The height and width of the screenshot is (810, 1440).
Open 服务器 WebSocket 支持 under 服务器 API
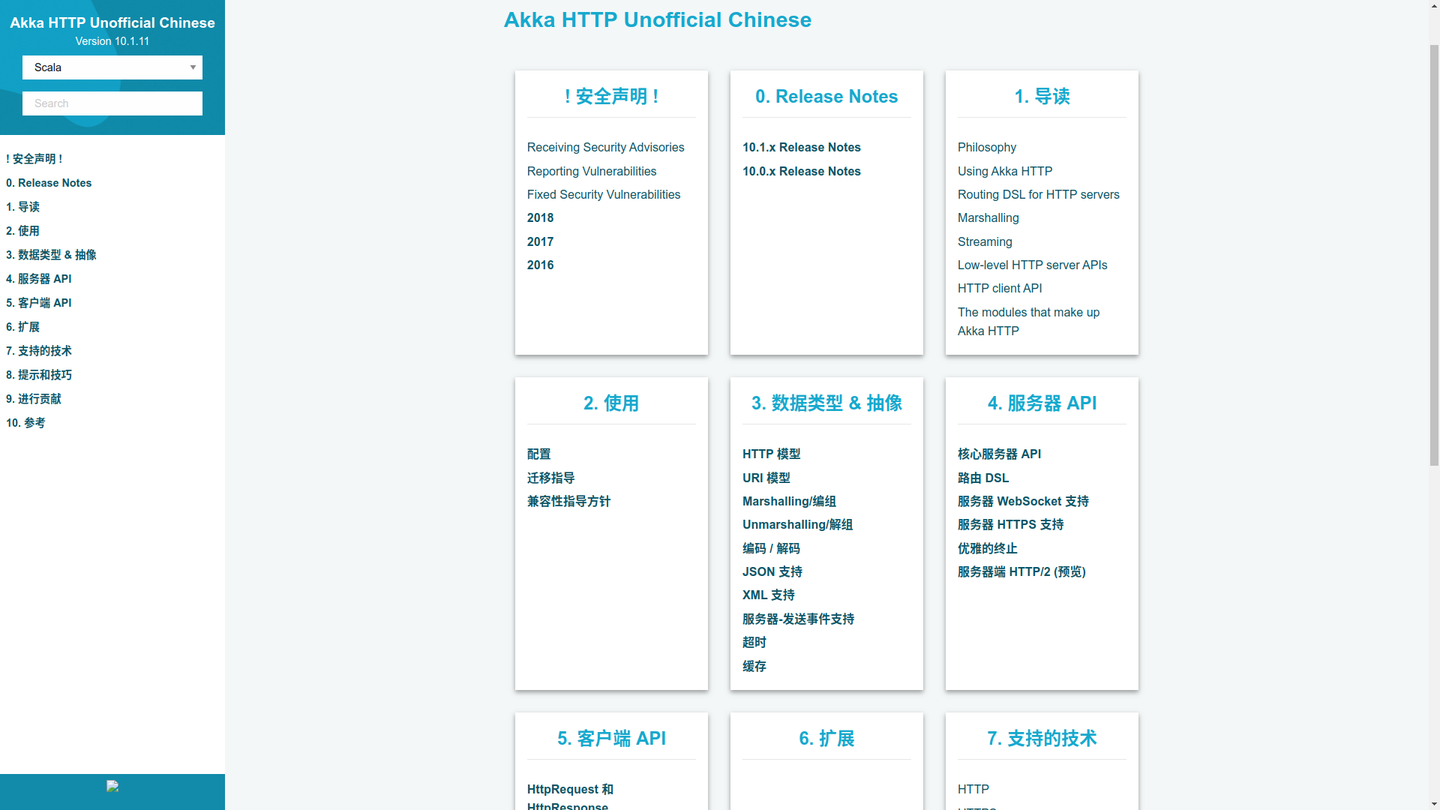coord(1023,501)
